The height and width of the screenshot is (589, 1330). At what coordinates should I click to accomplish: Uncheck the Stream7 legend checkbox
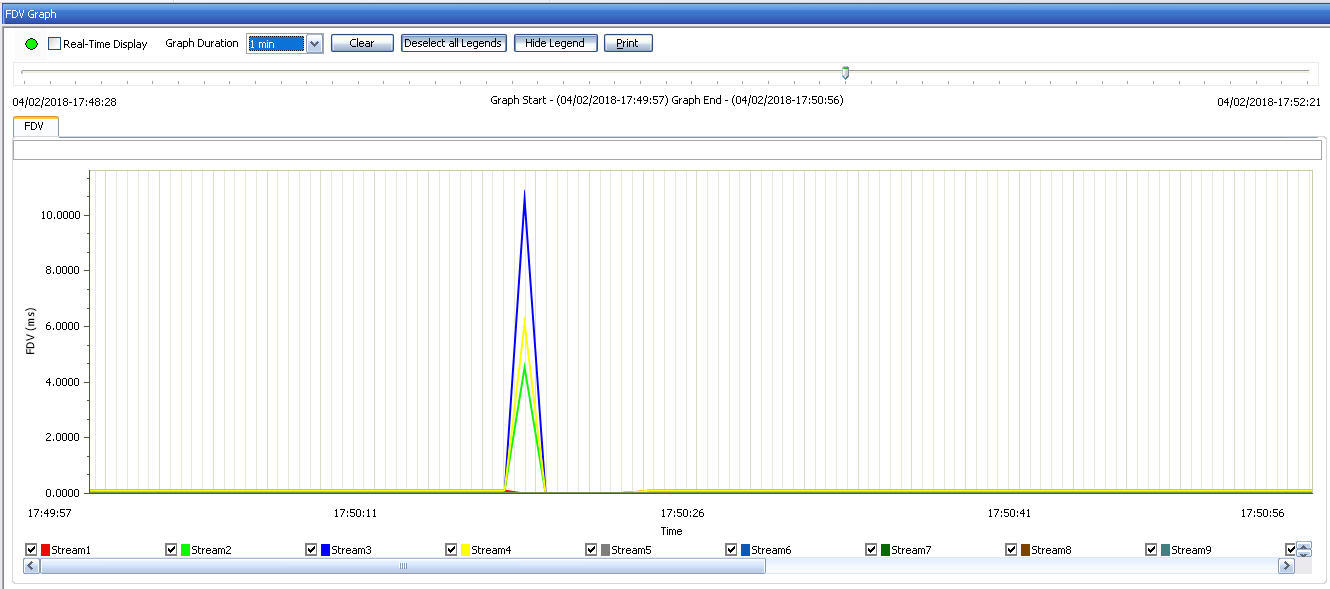point(871,549)
